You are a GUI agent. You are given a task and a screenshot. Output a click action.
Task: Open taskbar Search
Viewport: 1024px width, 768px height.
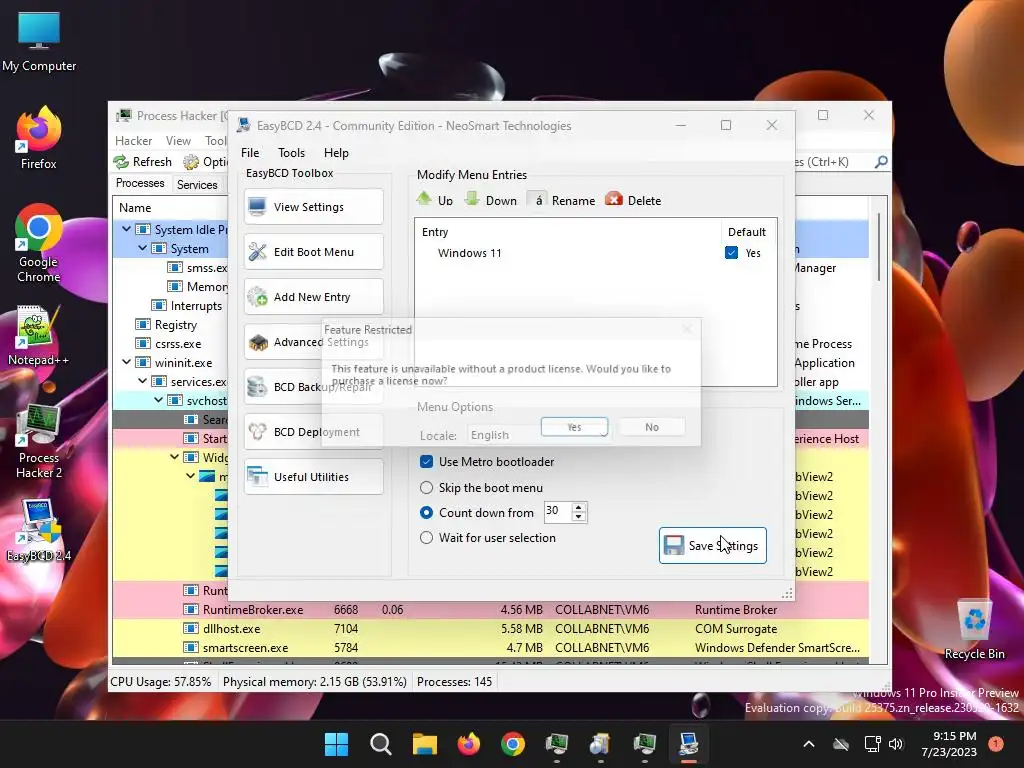click(x=380, y=744)
